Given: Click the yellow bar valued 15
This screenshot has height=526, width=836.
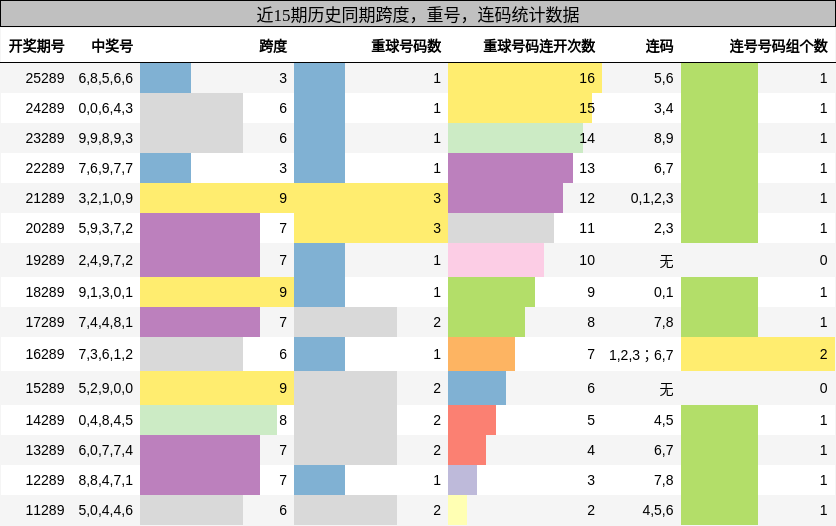Looking at the screenshot, I should click(x=520, y=108).
